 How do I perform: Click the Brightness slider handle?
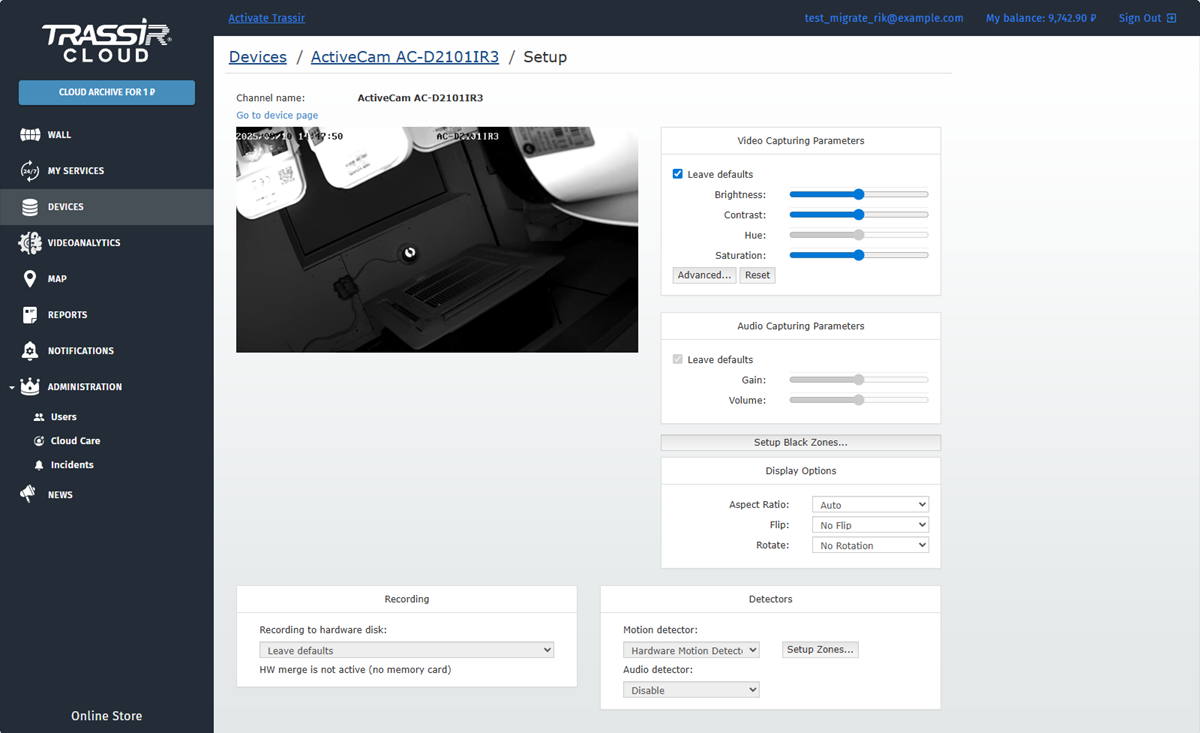pos(858,195)
